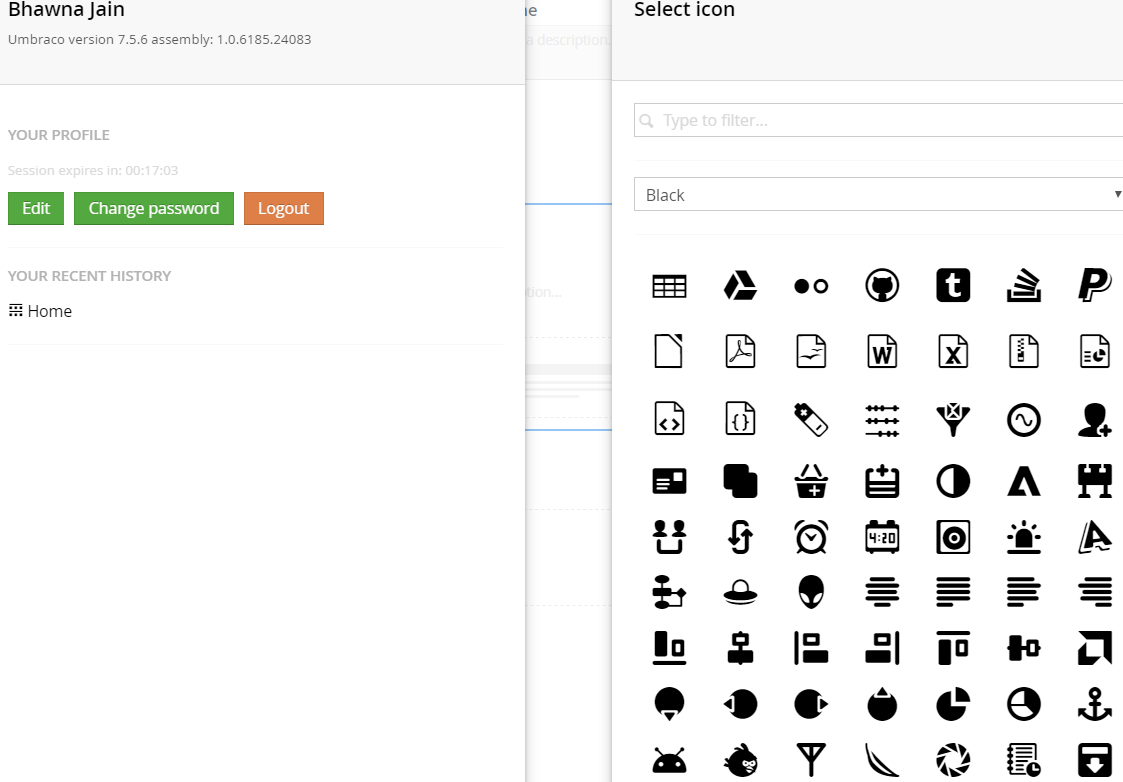Select the Flickr two-dots icon
1123x782 pixels.
811,286
